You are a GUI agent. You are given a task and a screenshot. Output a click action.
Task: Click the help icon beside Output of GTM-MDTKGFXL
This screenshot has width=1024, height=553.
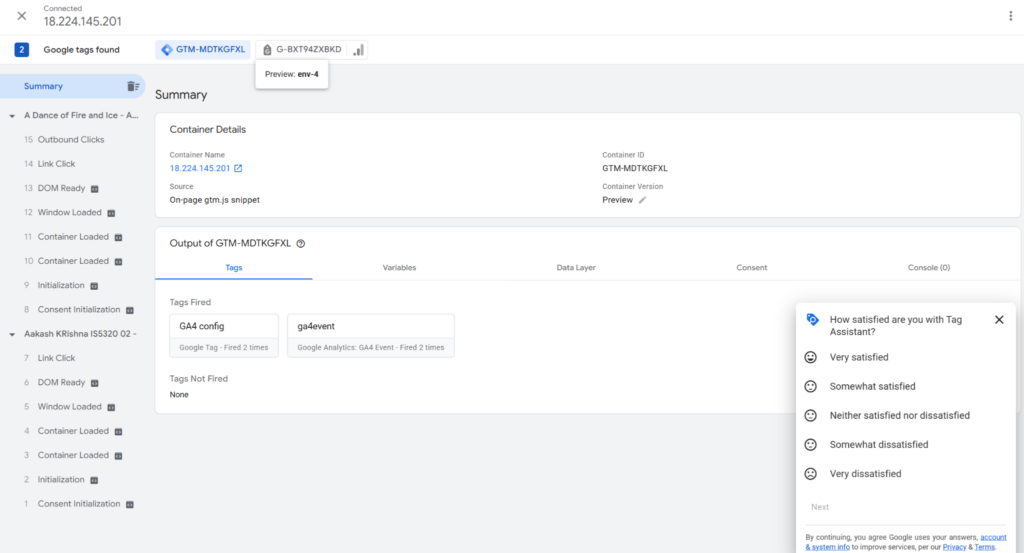pos(301,243)
